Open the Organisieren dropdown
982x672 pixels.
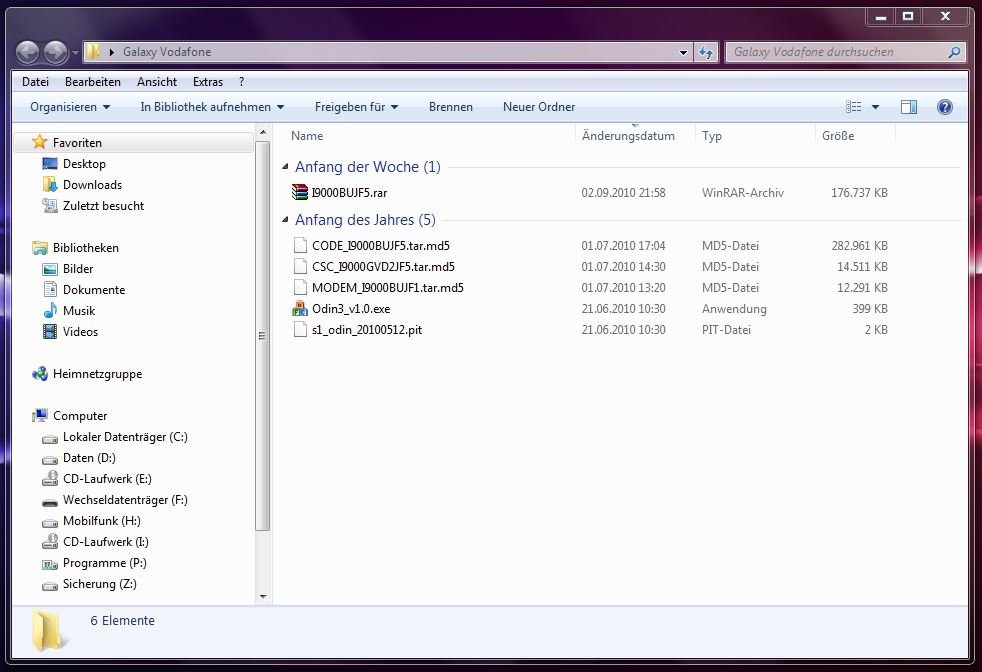70,107
